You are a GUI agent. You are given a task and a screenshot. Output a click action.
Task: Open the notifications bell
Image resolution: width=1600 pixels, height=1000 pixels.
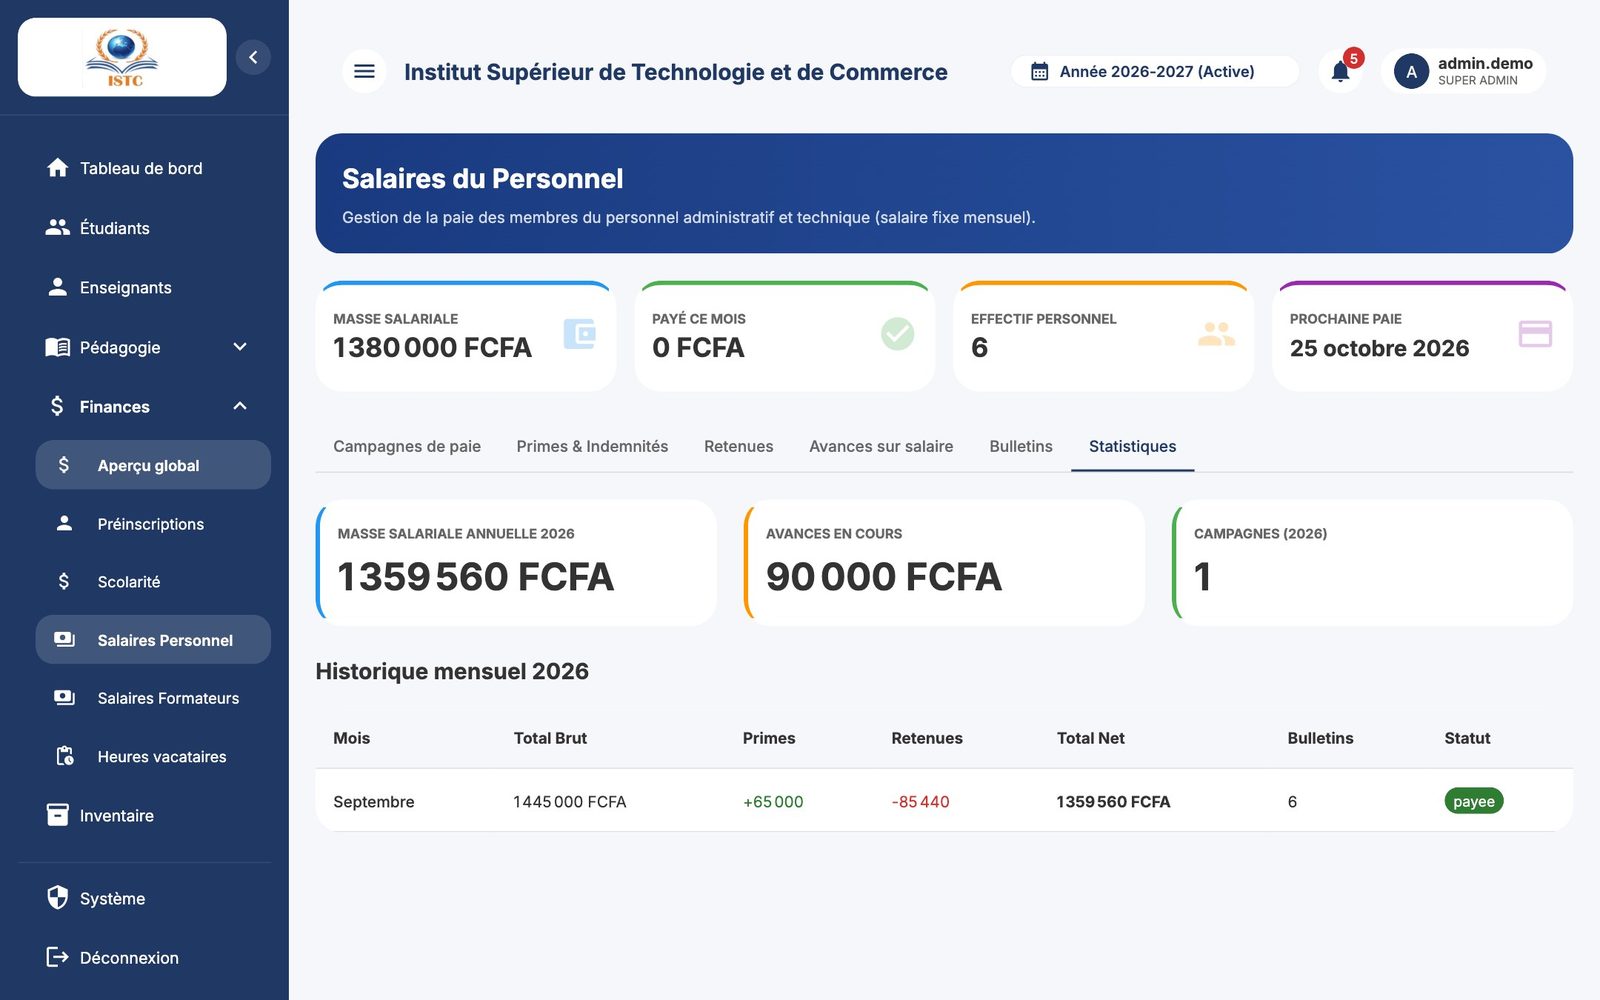(x=1341, y=71)
